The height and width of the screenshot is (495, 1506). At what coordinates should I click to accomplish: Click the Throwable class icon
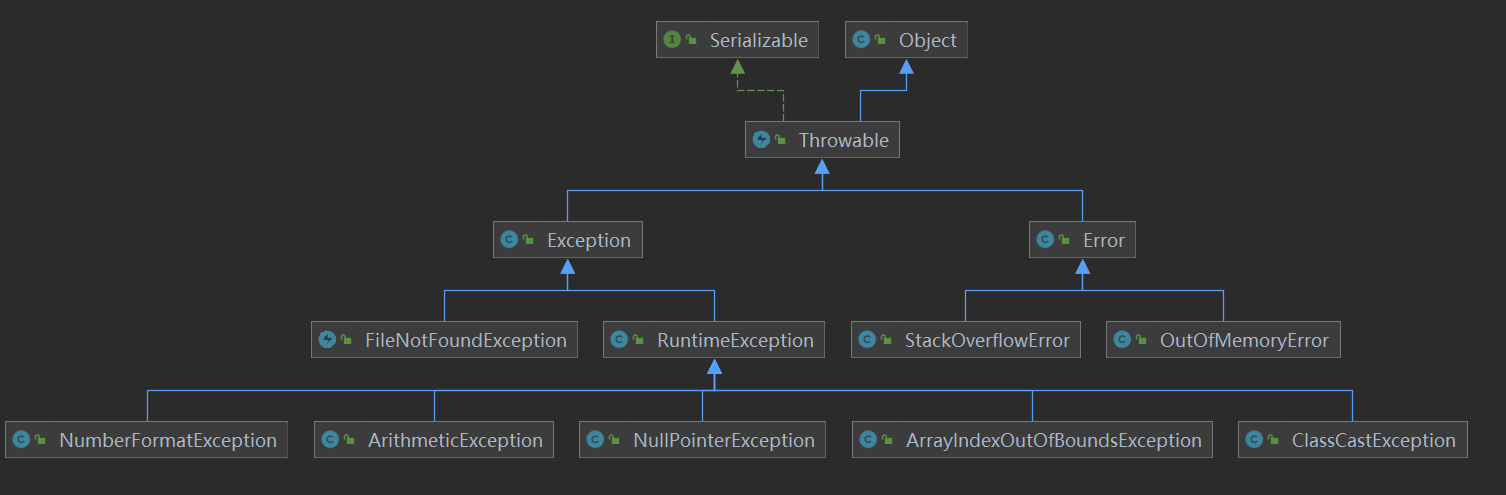point(761,140)
